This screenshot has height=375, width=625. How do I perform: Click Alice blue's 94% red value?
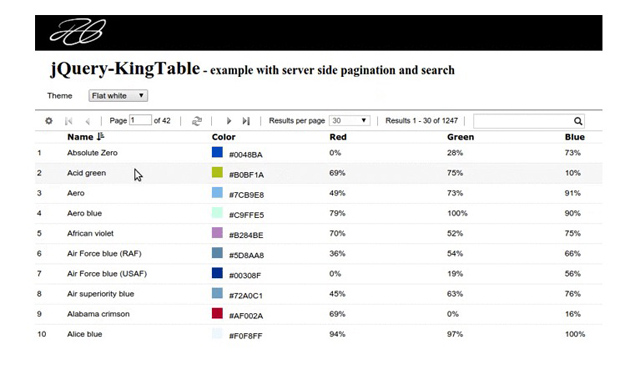coord(337,334)
